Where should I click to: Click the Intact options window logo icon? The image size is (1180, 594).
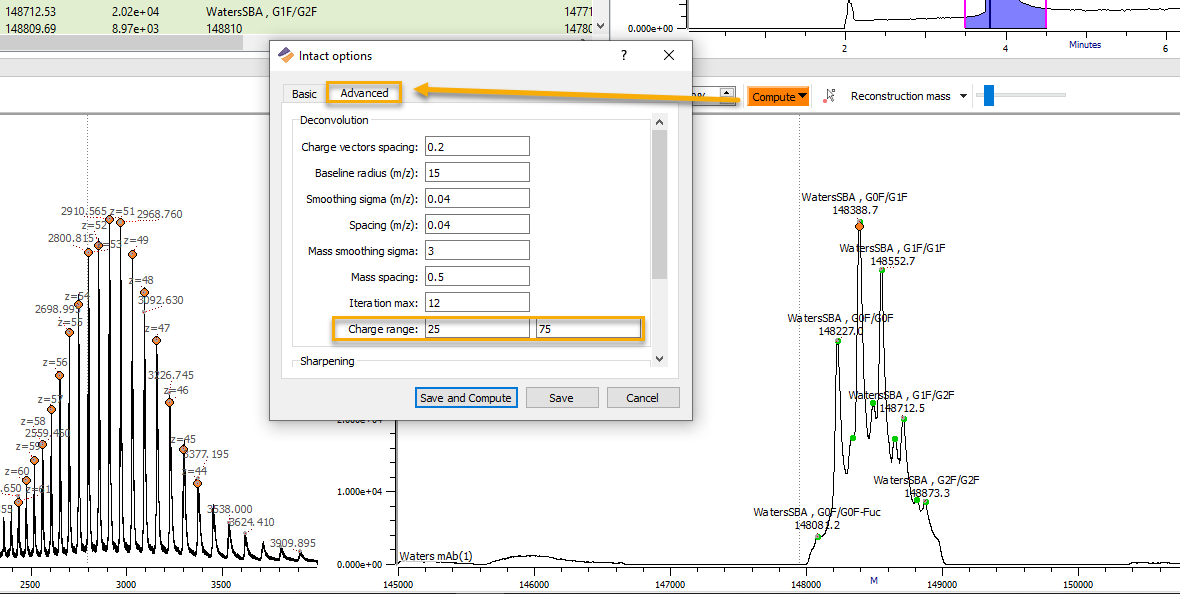tap(286, 56)
